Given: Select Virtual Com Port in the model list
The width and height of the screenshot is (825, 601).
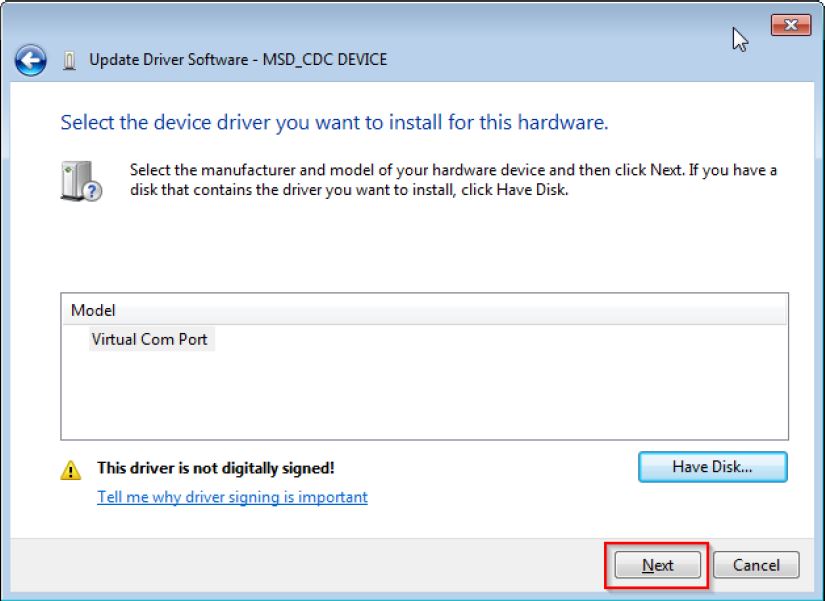Looking at the screenshot, I should (150, 340).
